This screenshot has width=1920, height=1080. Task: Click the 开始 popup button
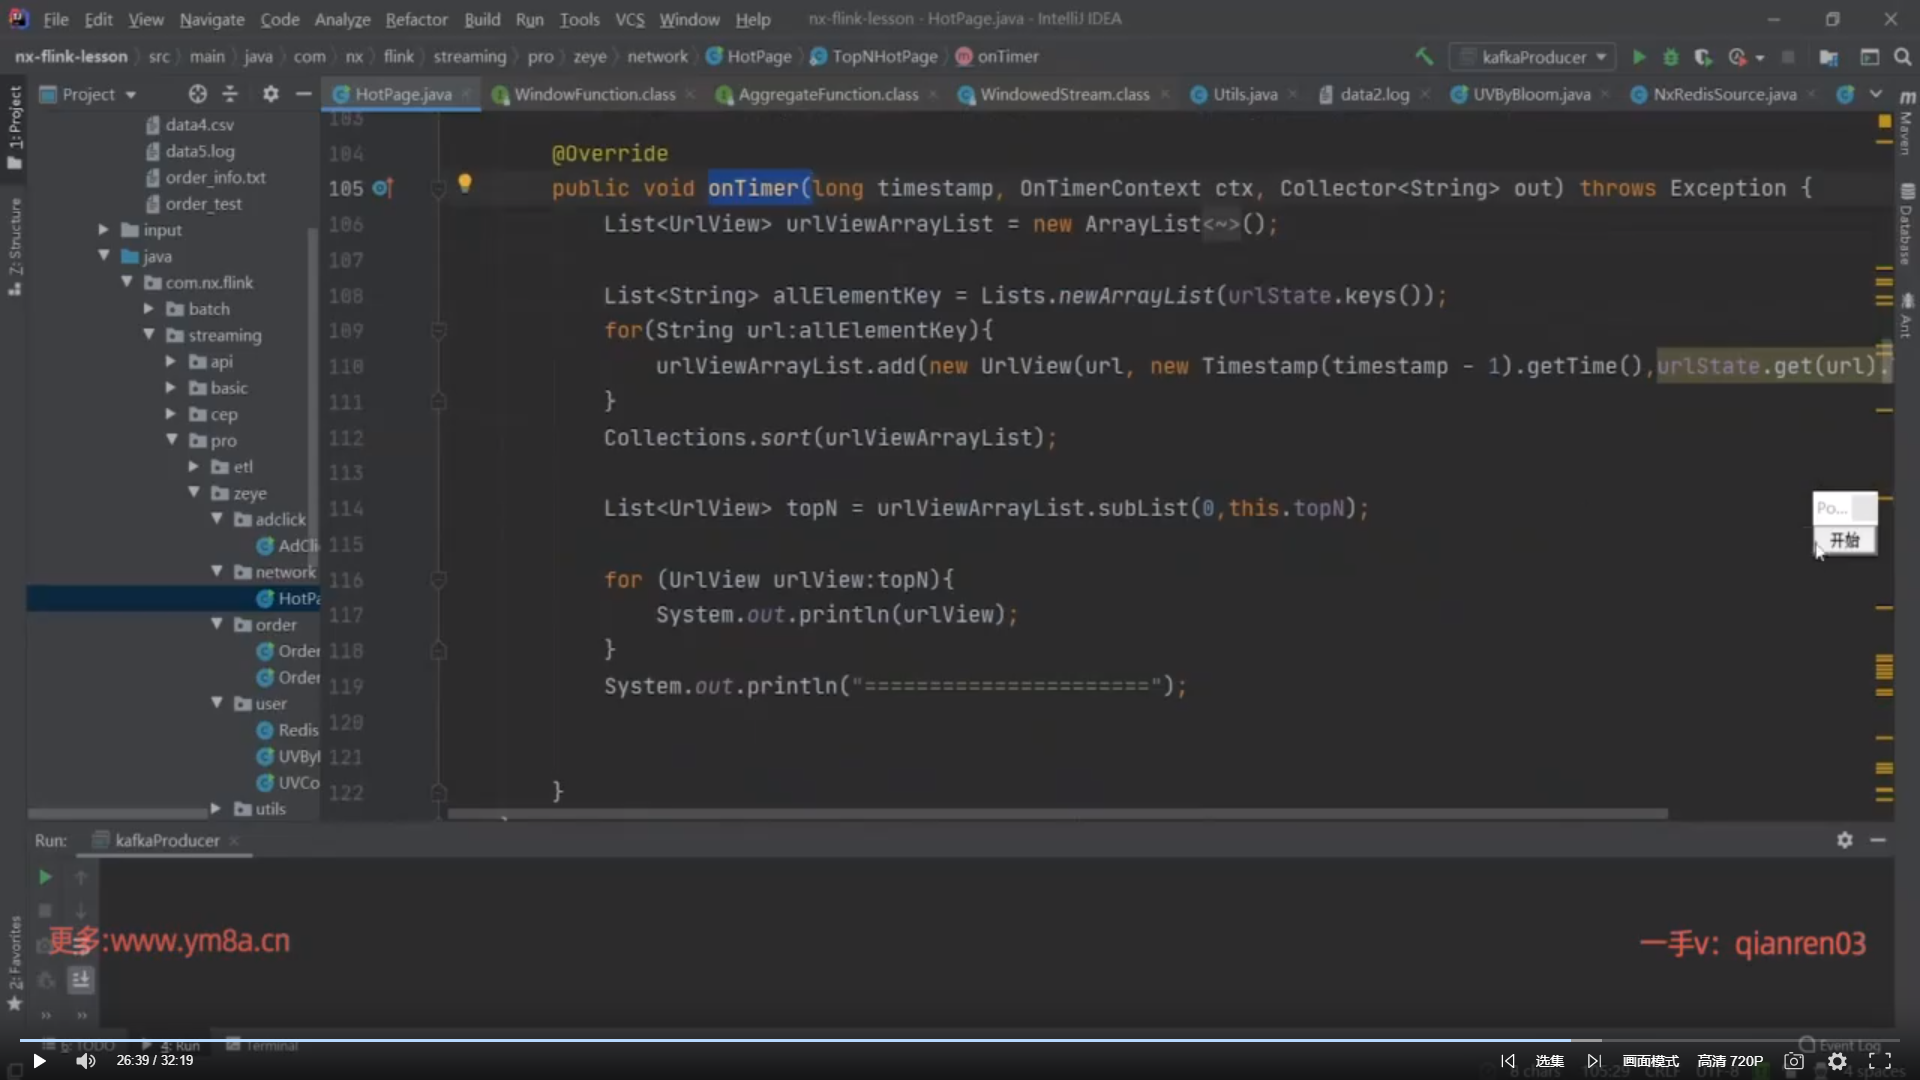coord(1844,540)
